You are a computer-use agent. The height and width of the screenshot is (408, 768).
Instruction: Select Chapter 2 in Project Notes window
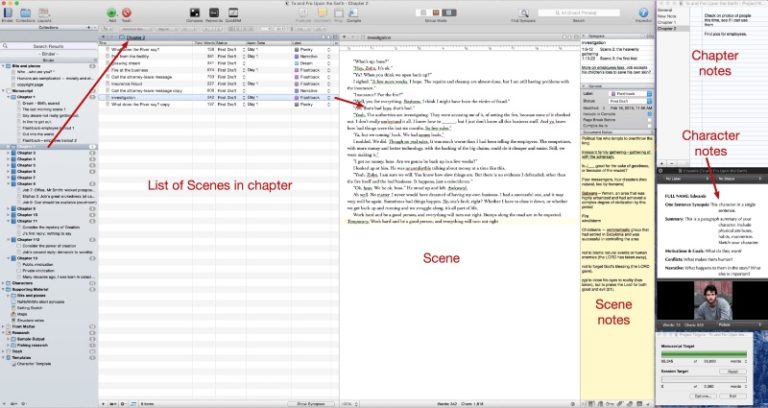click(667, 29)
